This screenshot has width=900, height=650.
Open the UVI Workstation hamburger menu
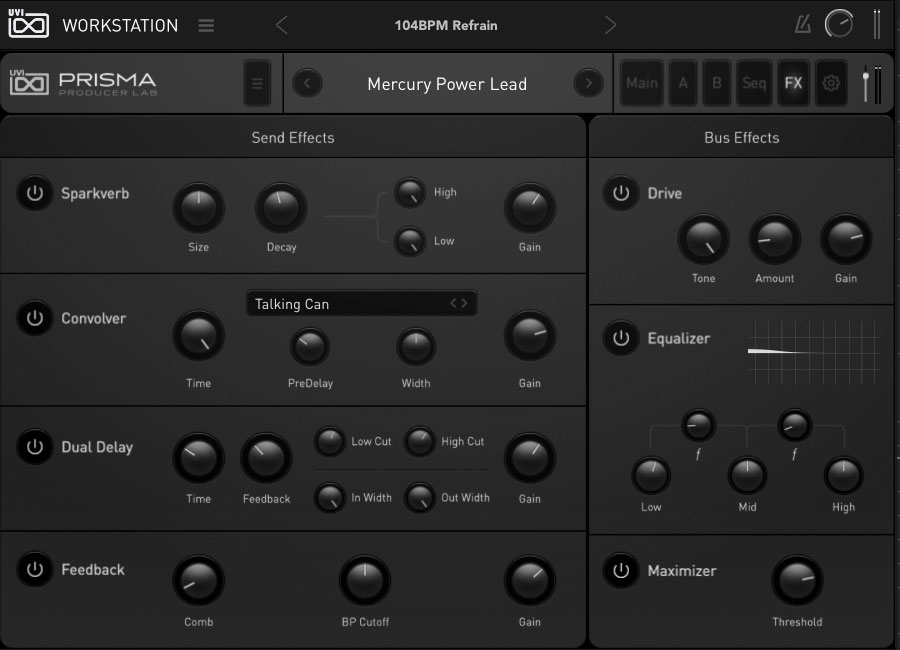pyautogui.click(x=206, y=26)
